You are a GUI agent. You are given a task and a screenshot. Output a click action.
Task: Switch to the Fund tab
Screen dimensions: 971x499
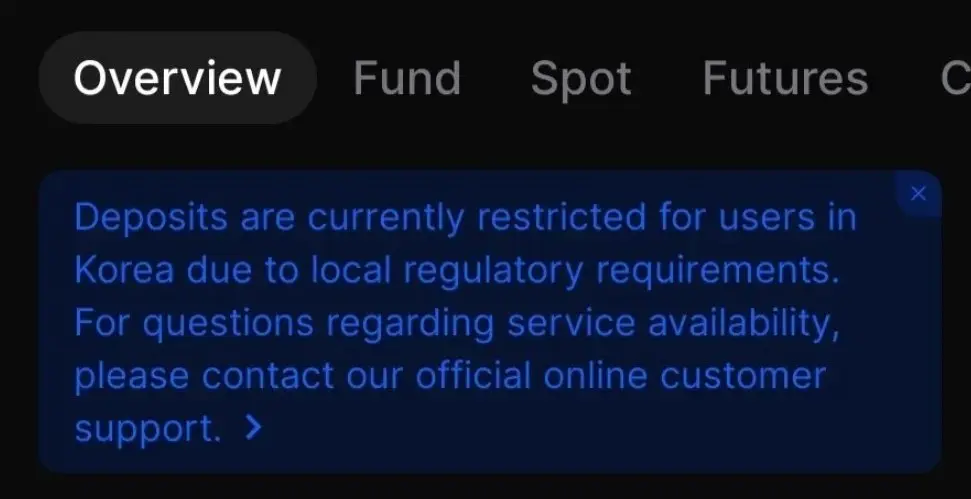tap(407, 79)
